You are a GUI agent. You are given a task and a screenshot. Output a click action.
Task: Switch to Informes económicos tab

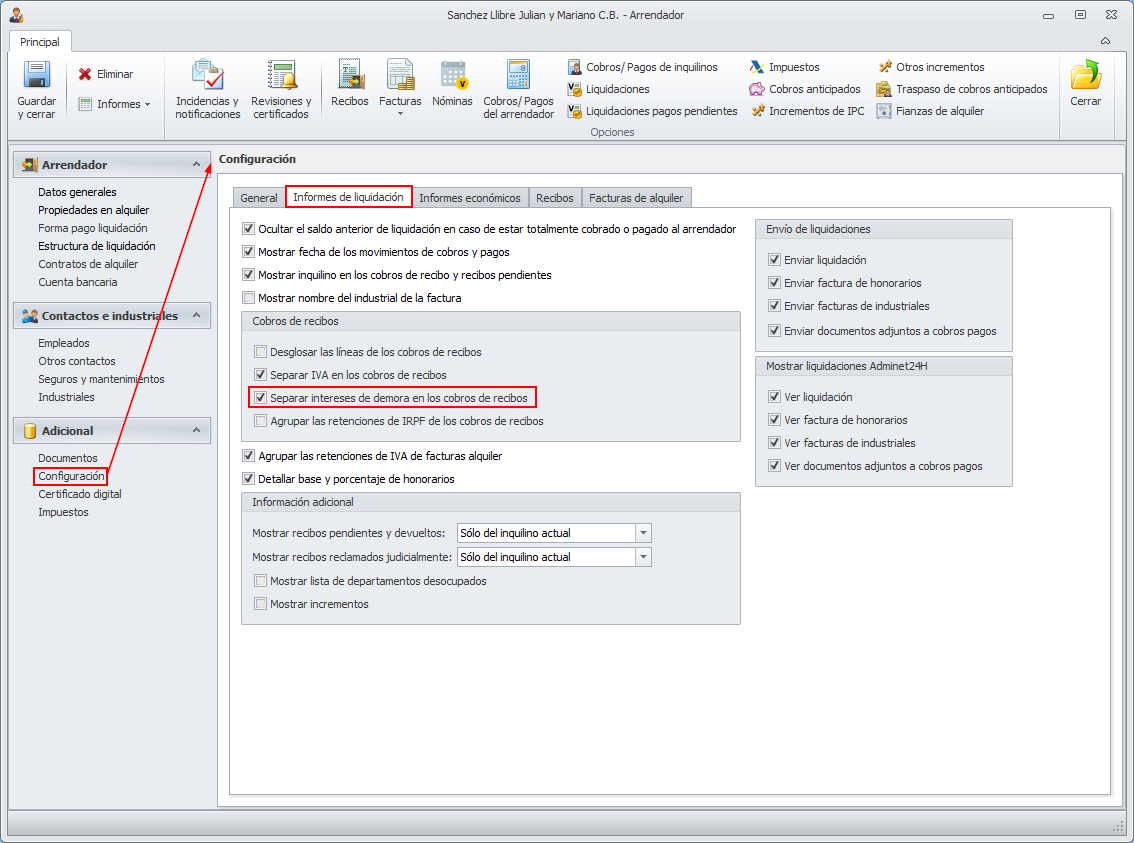pos(470,198)
